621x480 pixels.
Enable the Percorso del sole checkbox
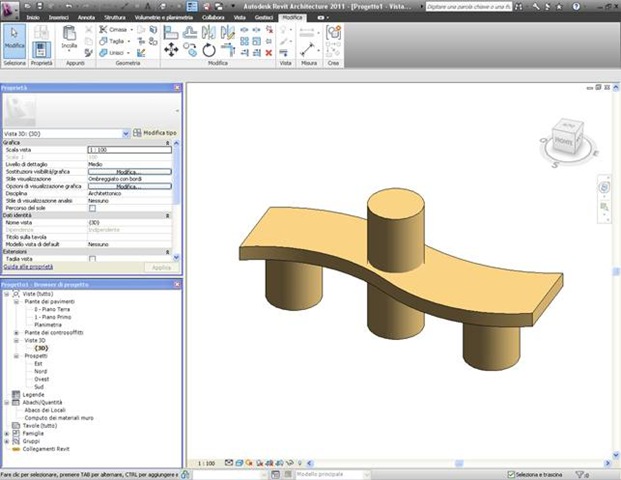coord(93,208)
